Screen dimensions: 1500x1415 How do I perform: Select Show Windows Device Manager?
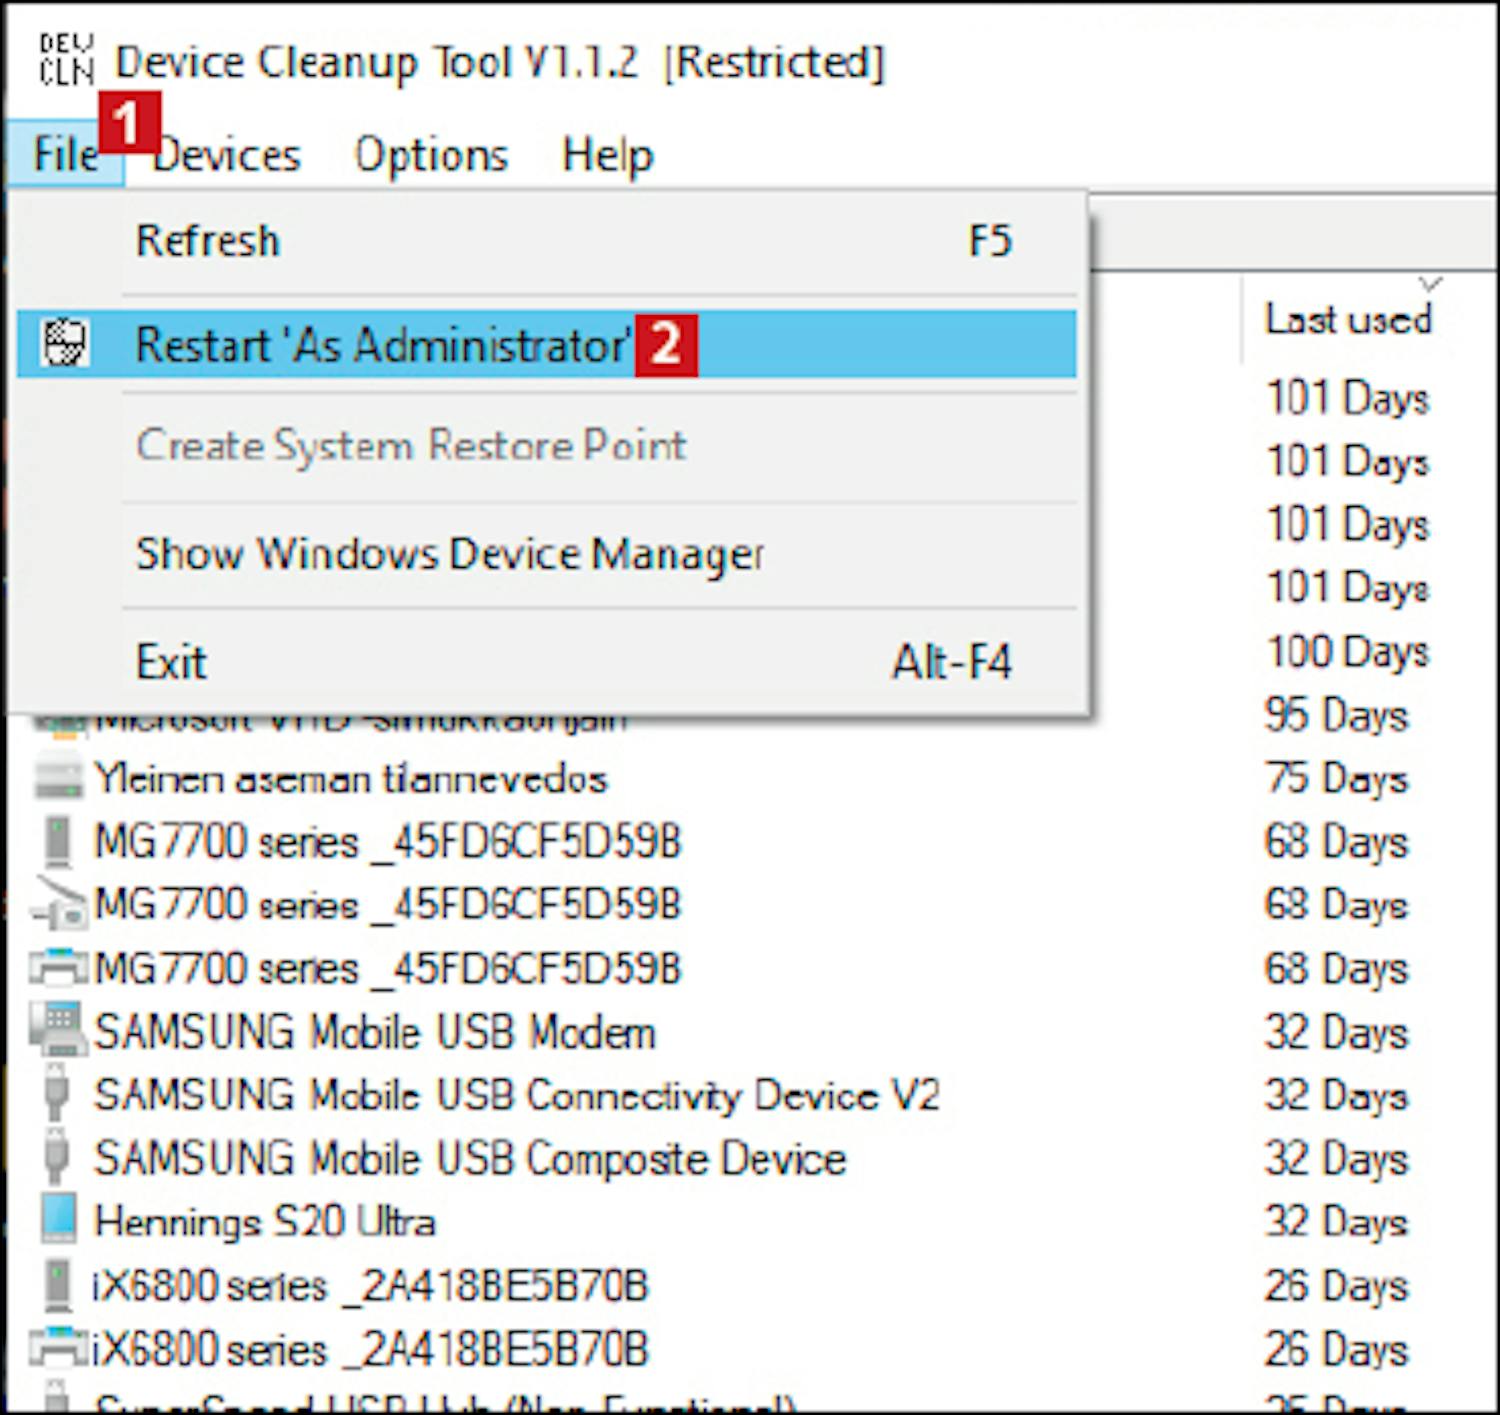[x=450, y=554]
